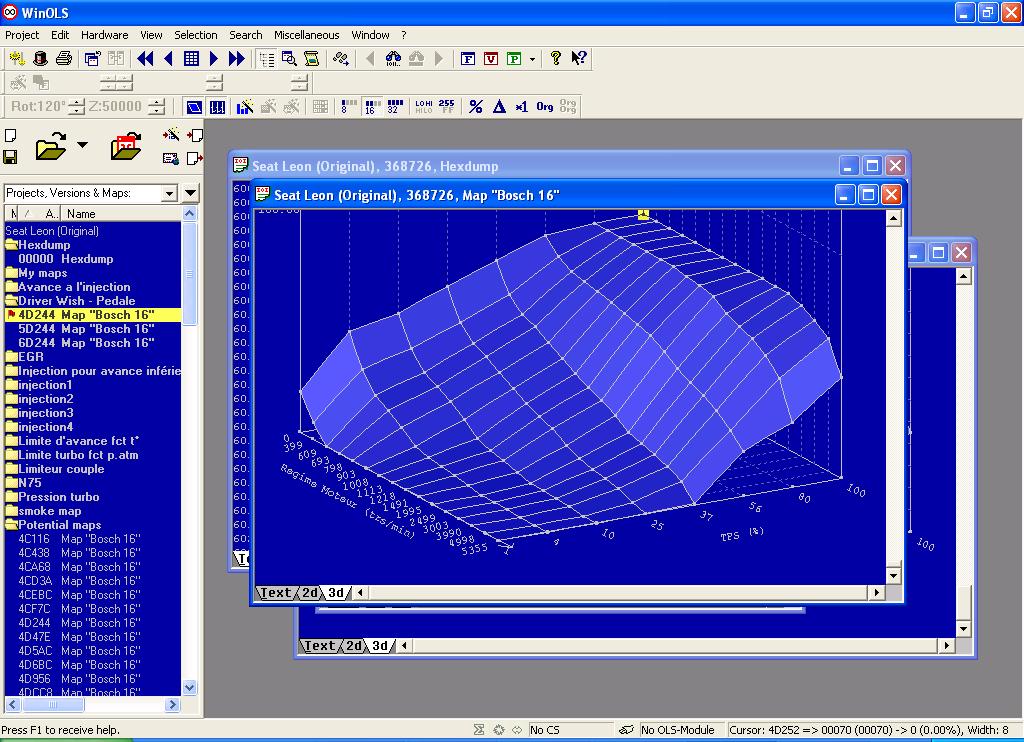1024x742 pixels.
Task: Select 00000 Hexdump entry
Action: point(65,259)
